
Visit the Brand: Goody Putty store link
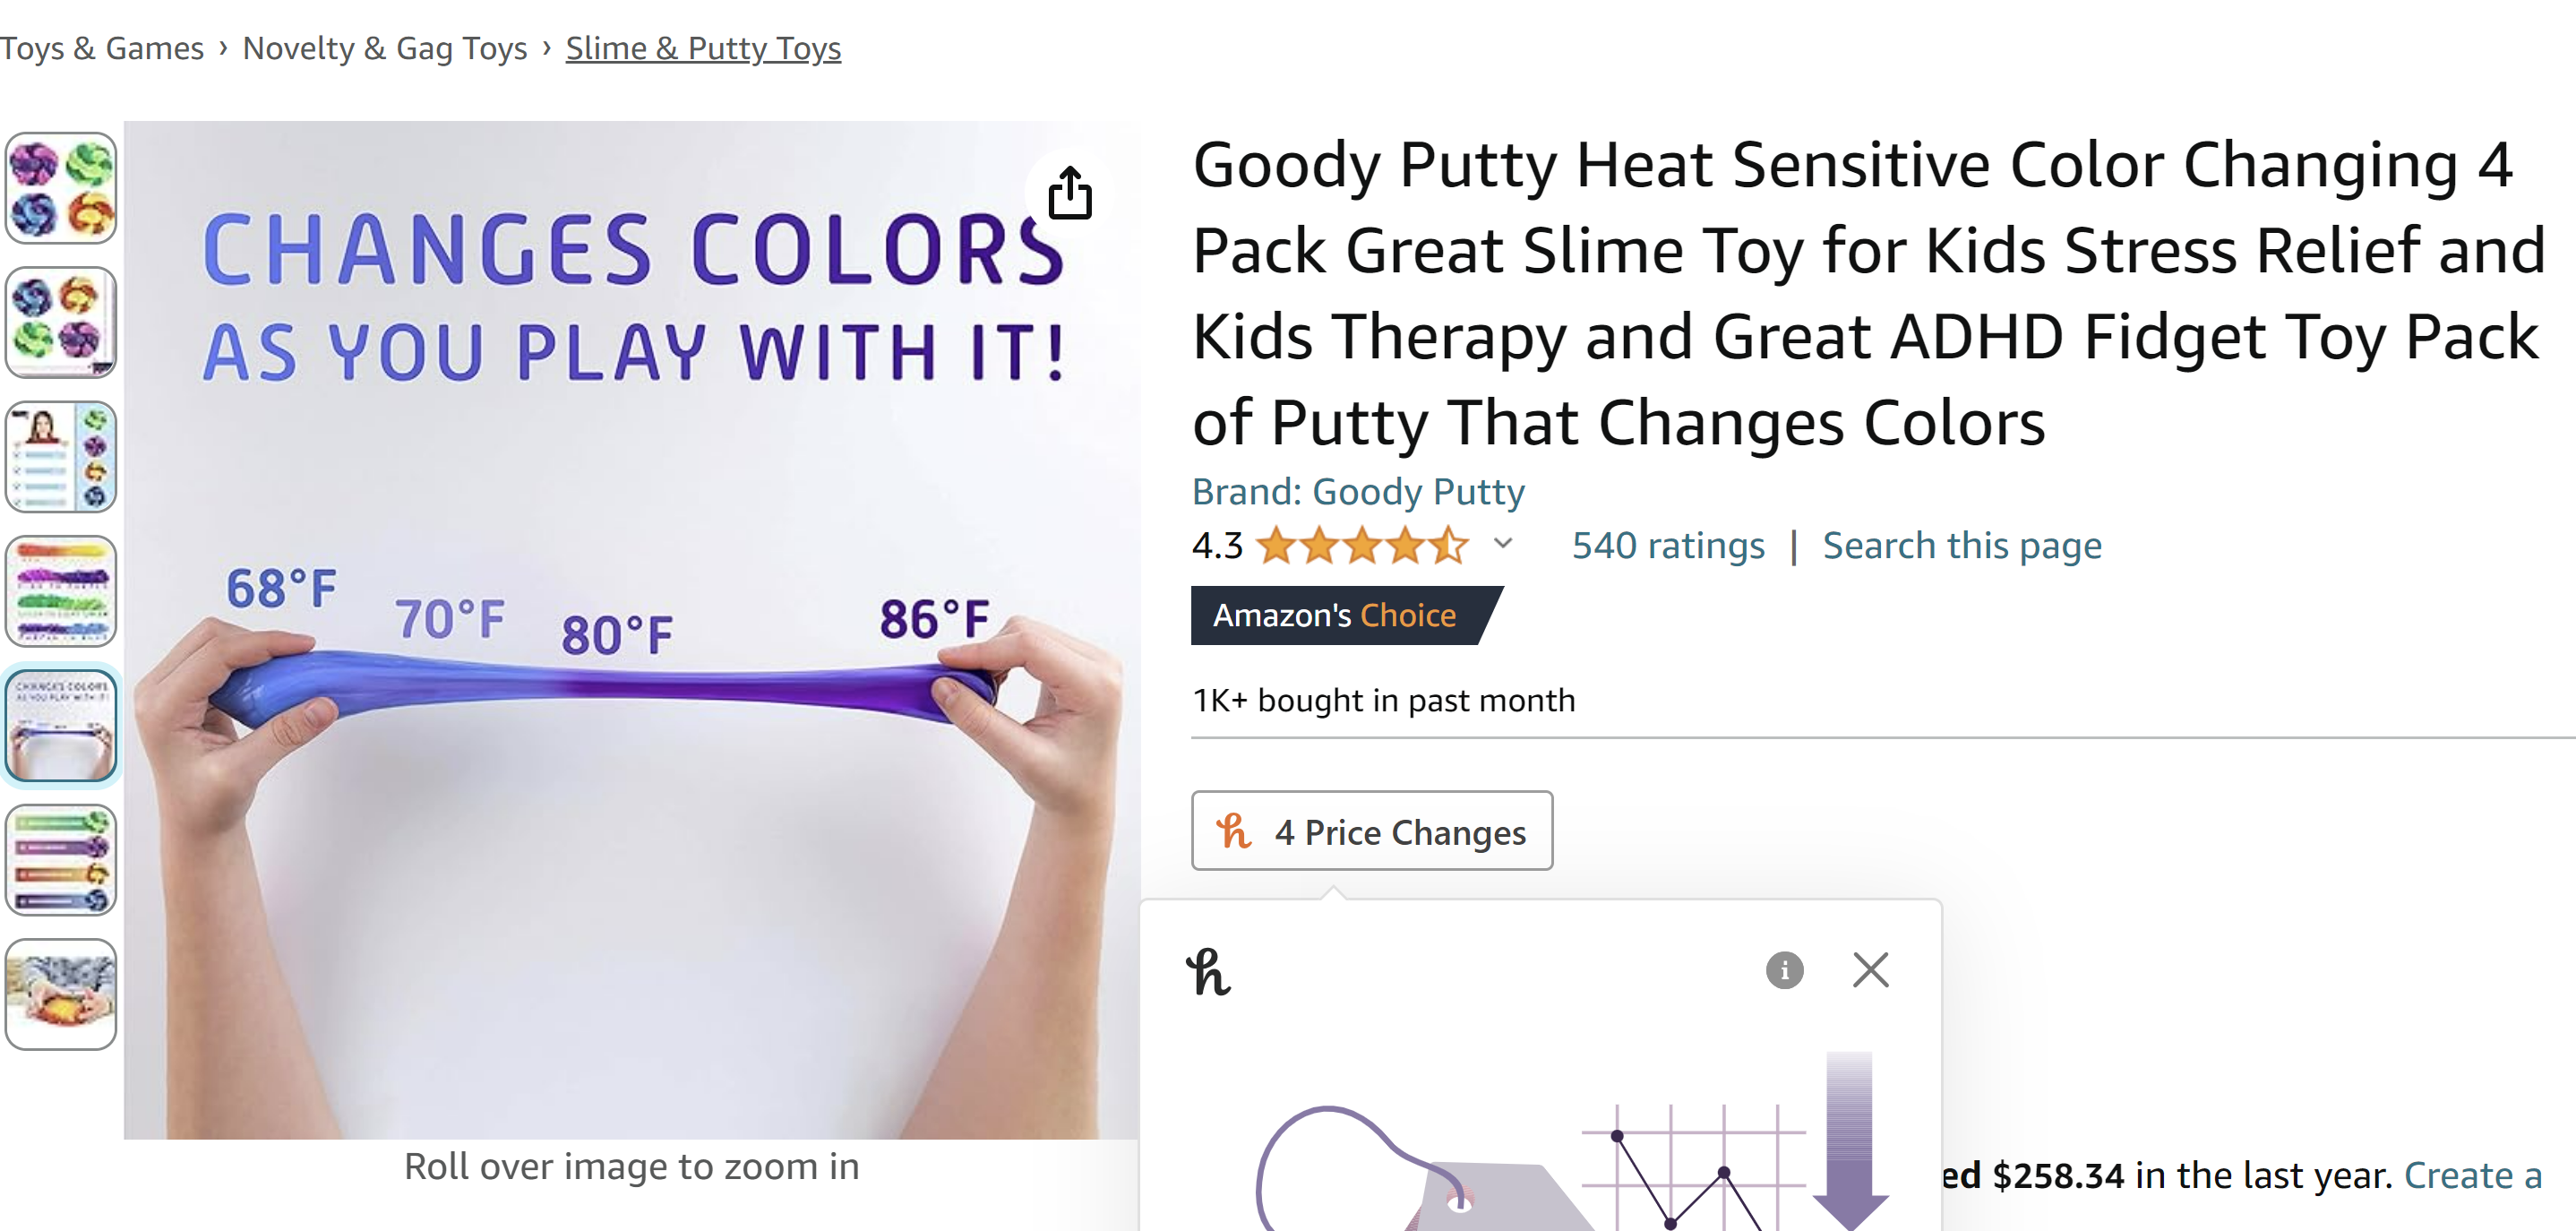(1357, 492)
